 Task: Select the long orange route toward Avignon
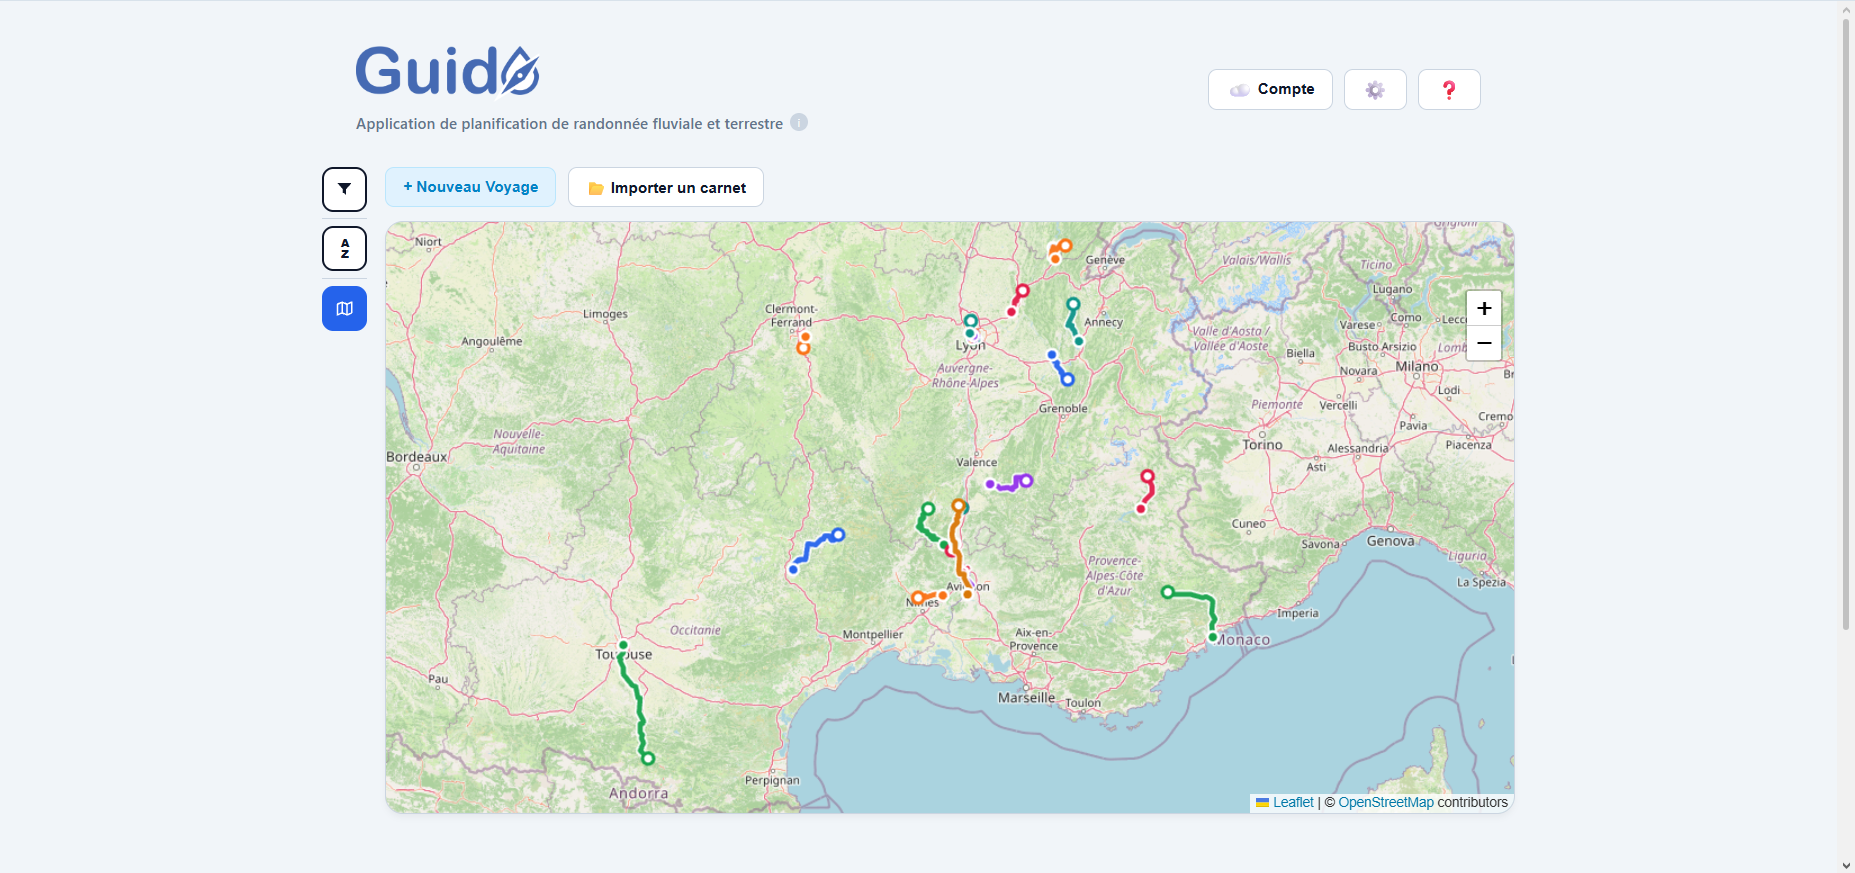click(957, 548)
